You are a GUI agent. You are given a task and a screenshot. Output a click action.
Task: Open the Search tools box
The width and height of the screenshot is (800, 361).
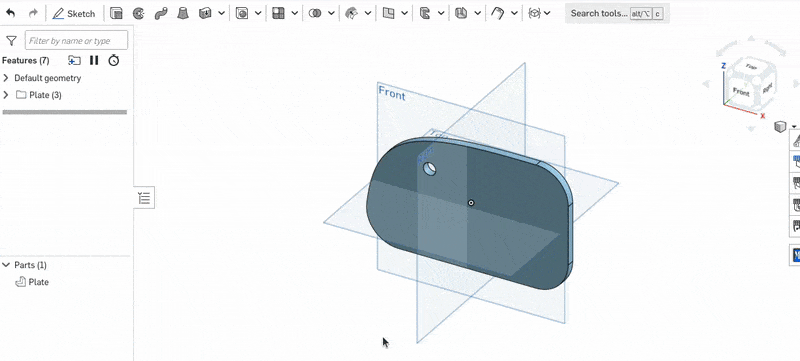click(x=617, y=14)
